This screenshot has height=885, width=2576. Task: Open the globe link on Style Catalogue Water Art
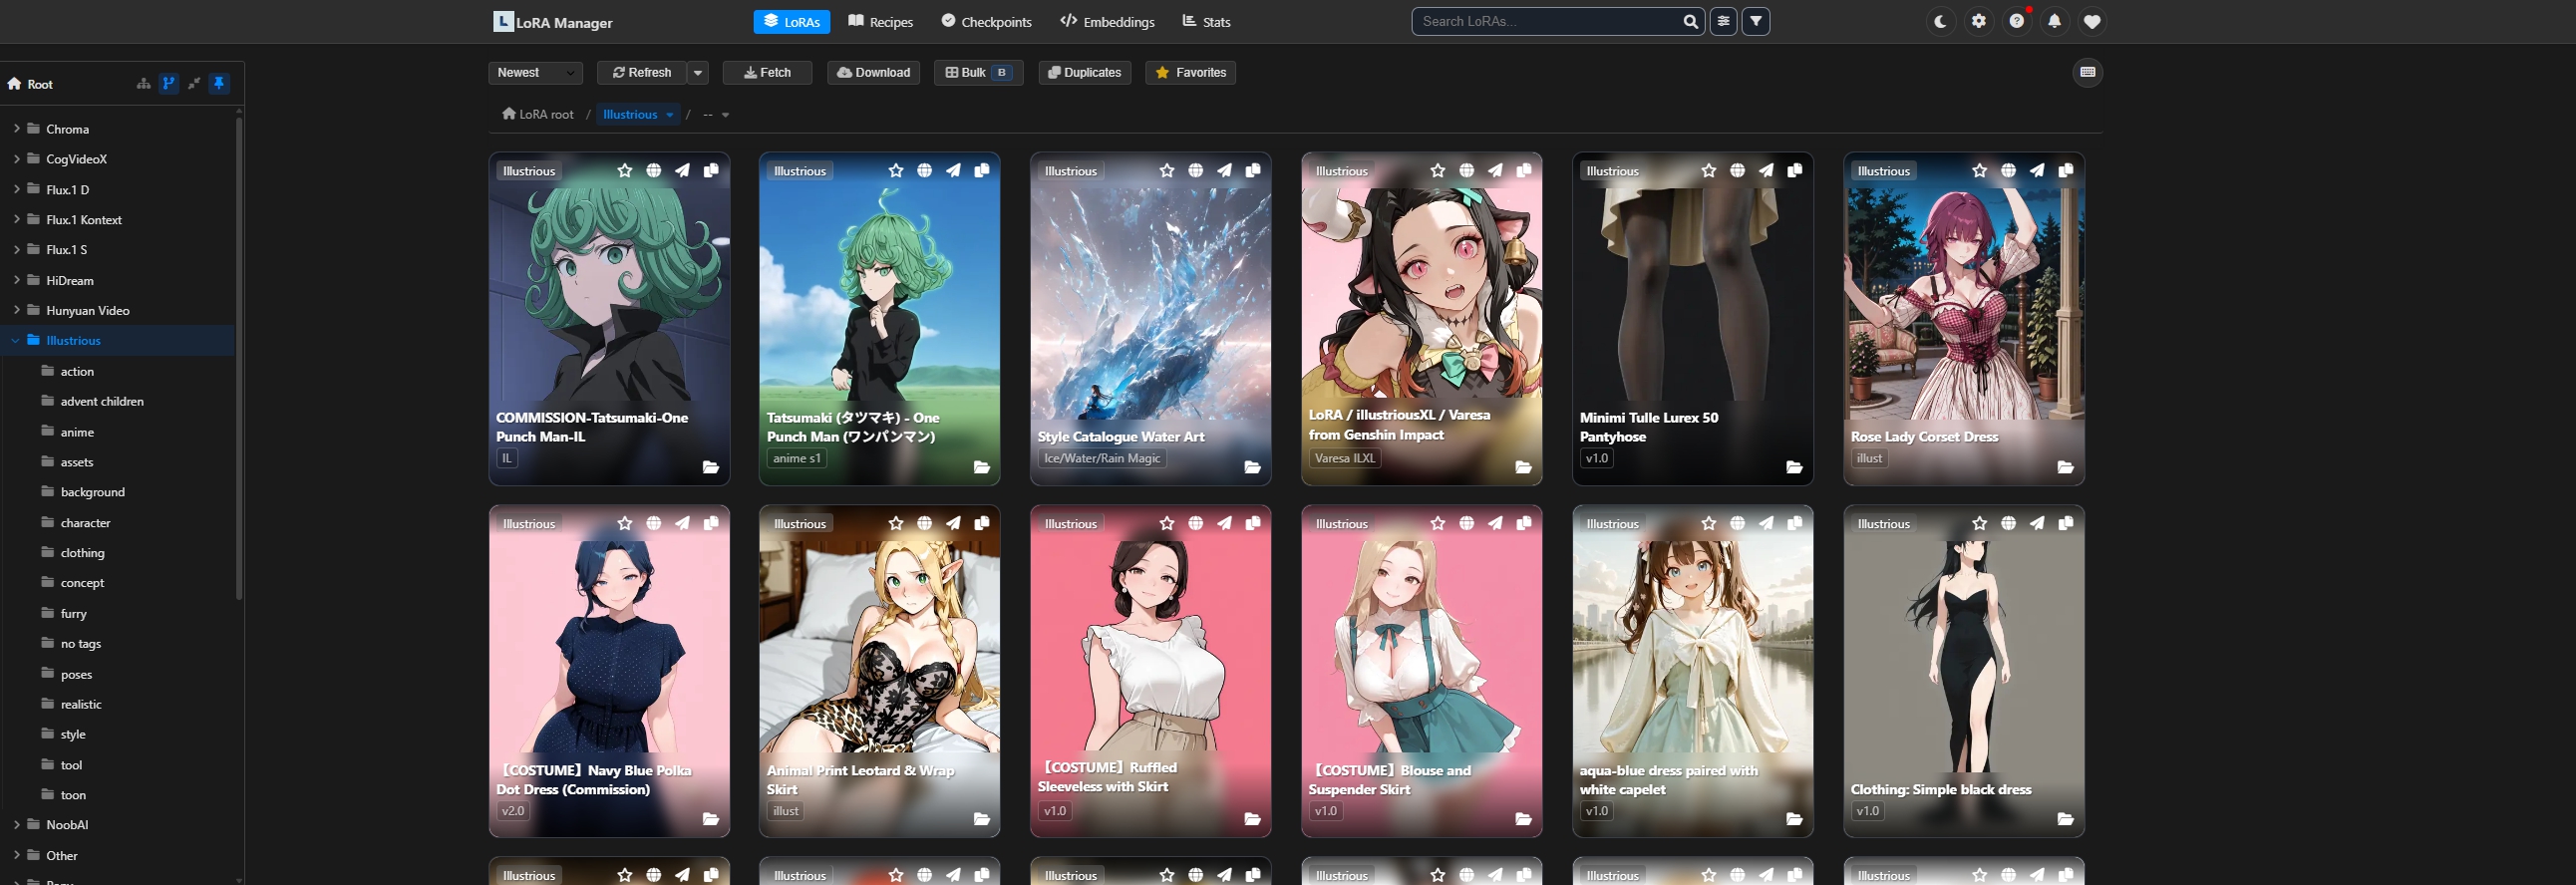(1195, 171)
